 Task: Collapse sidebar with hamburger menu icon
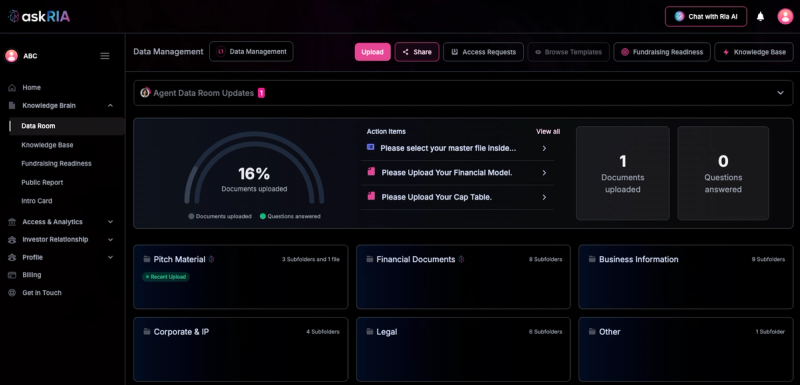coord(105,56)
